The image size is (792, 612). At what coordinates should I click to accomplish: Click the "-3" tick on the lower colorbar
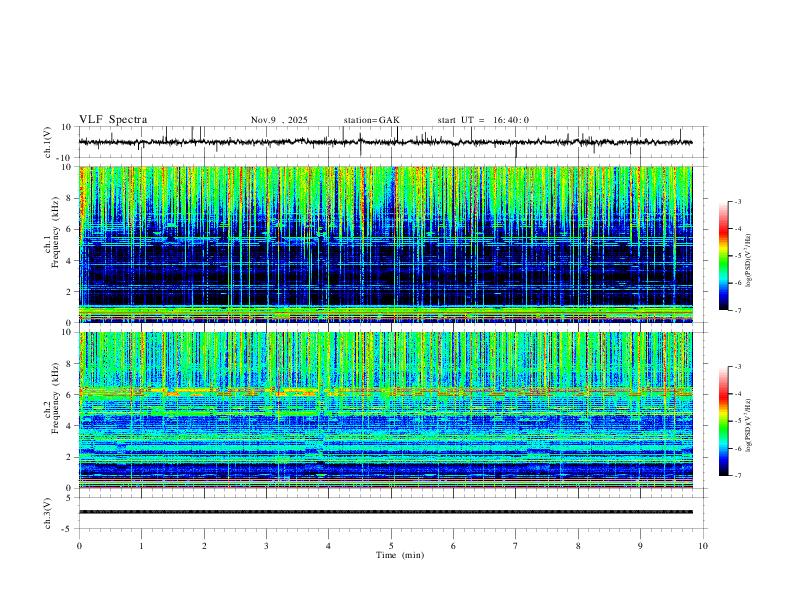pos(737,367)
